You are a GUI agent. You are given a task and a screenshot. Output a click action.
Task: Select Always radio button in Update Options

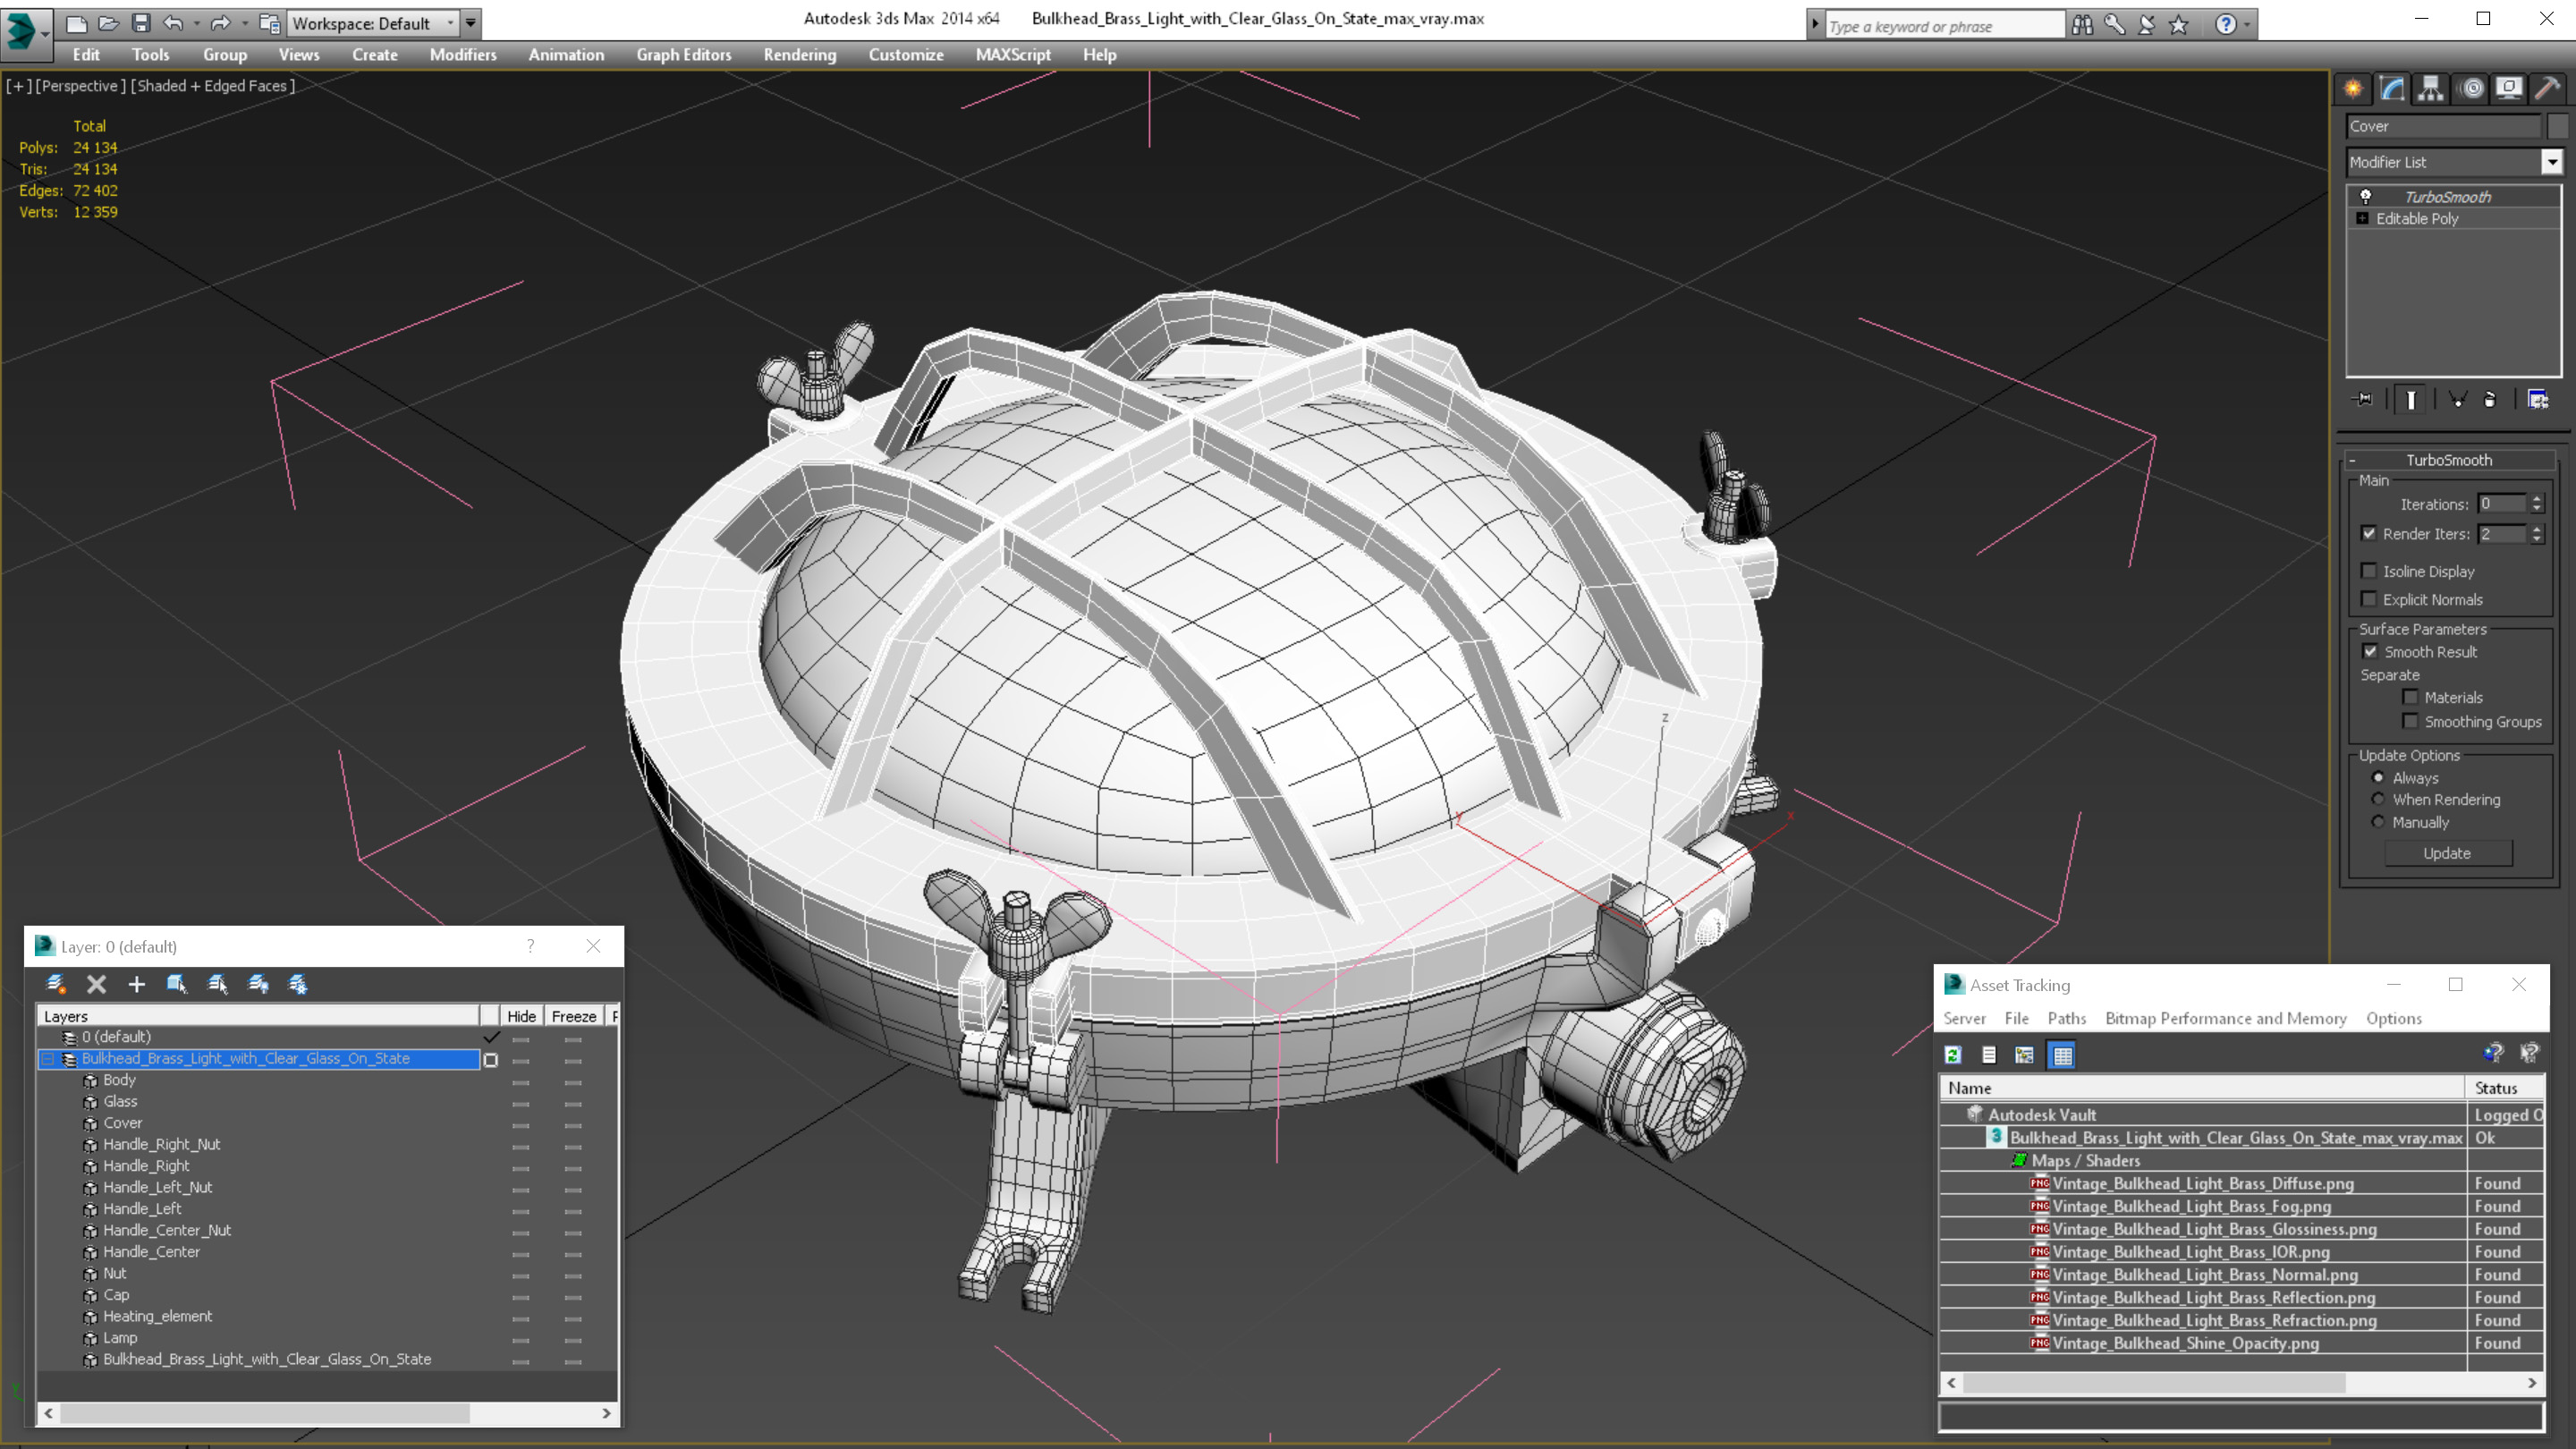[x=2377, y=776]
